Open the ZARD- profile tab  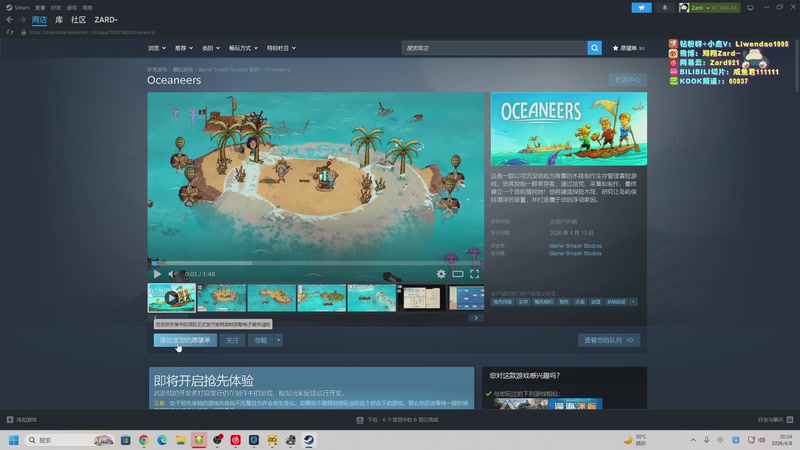coord(106,20)
